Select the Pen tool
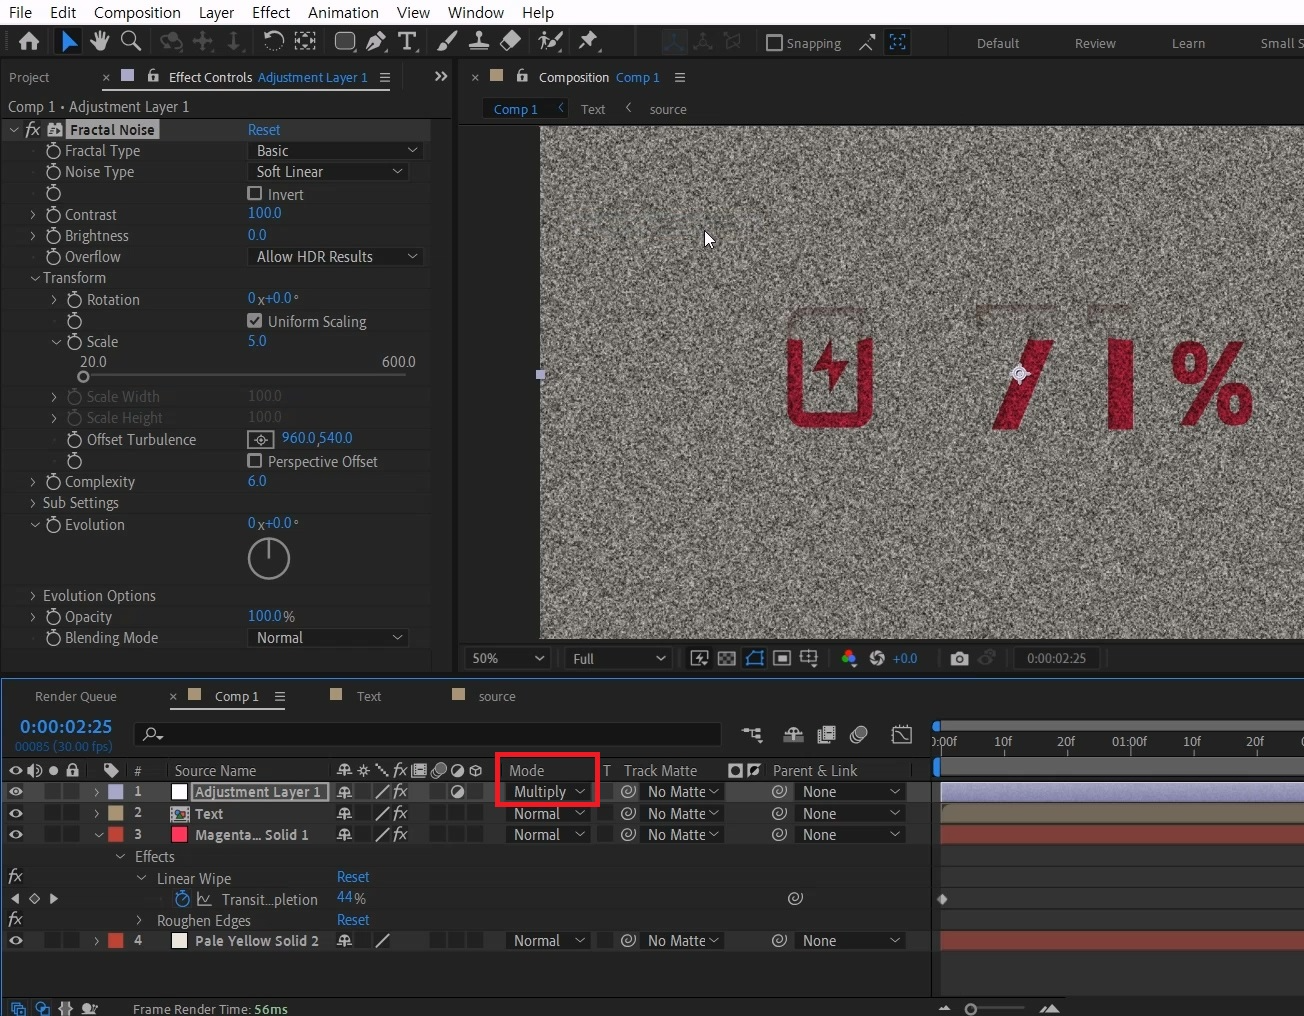The image size is (1304, 1016). pos(376,41)
